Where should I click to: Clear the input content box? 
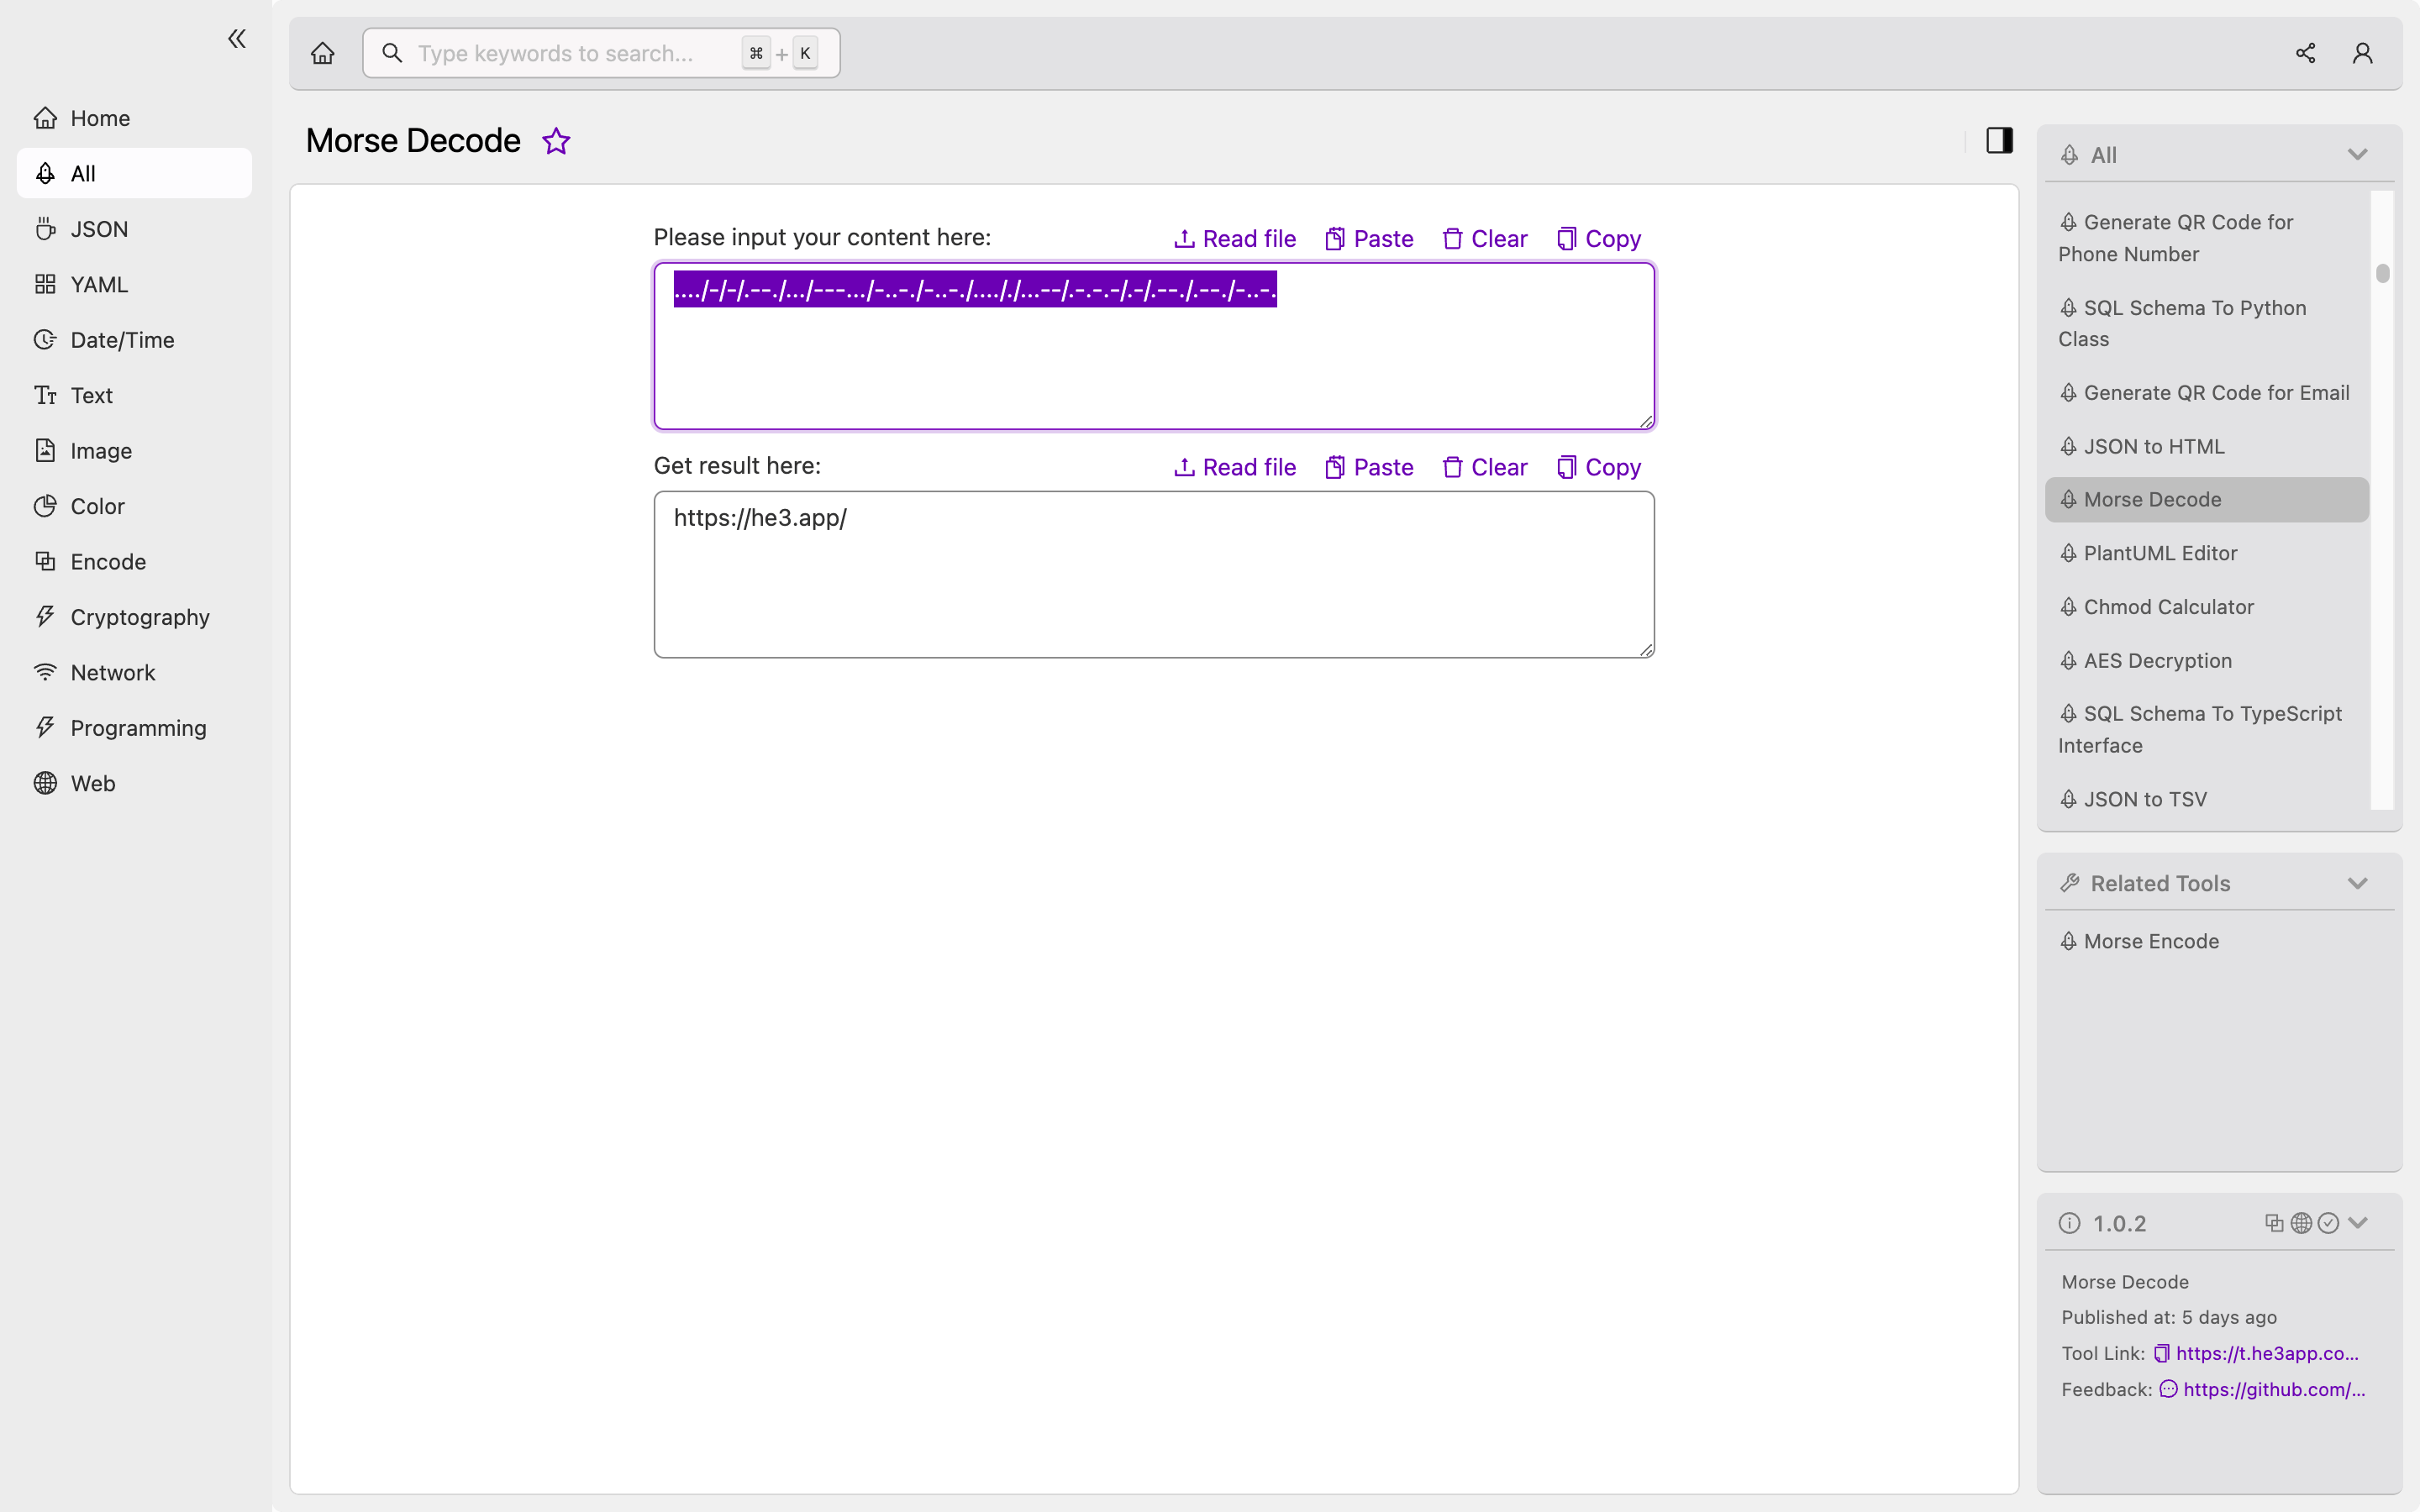tap(1485, 239)
